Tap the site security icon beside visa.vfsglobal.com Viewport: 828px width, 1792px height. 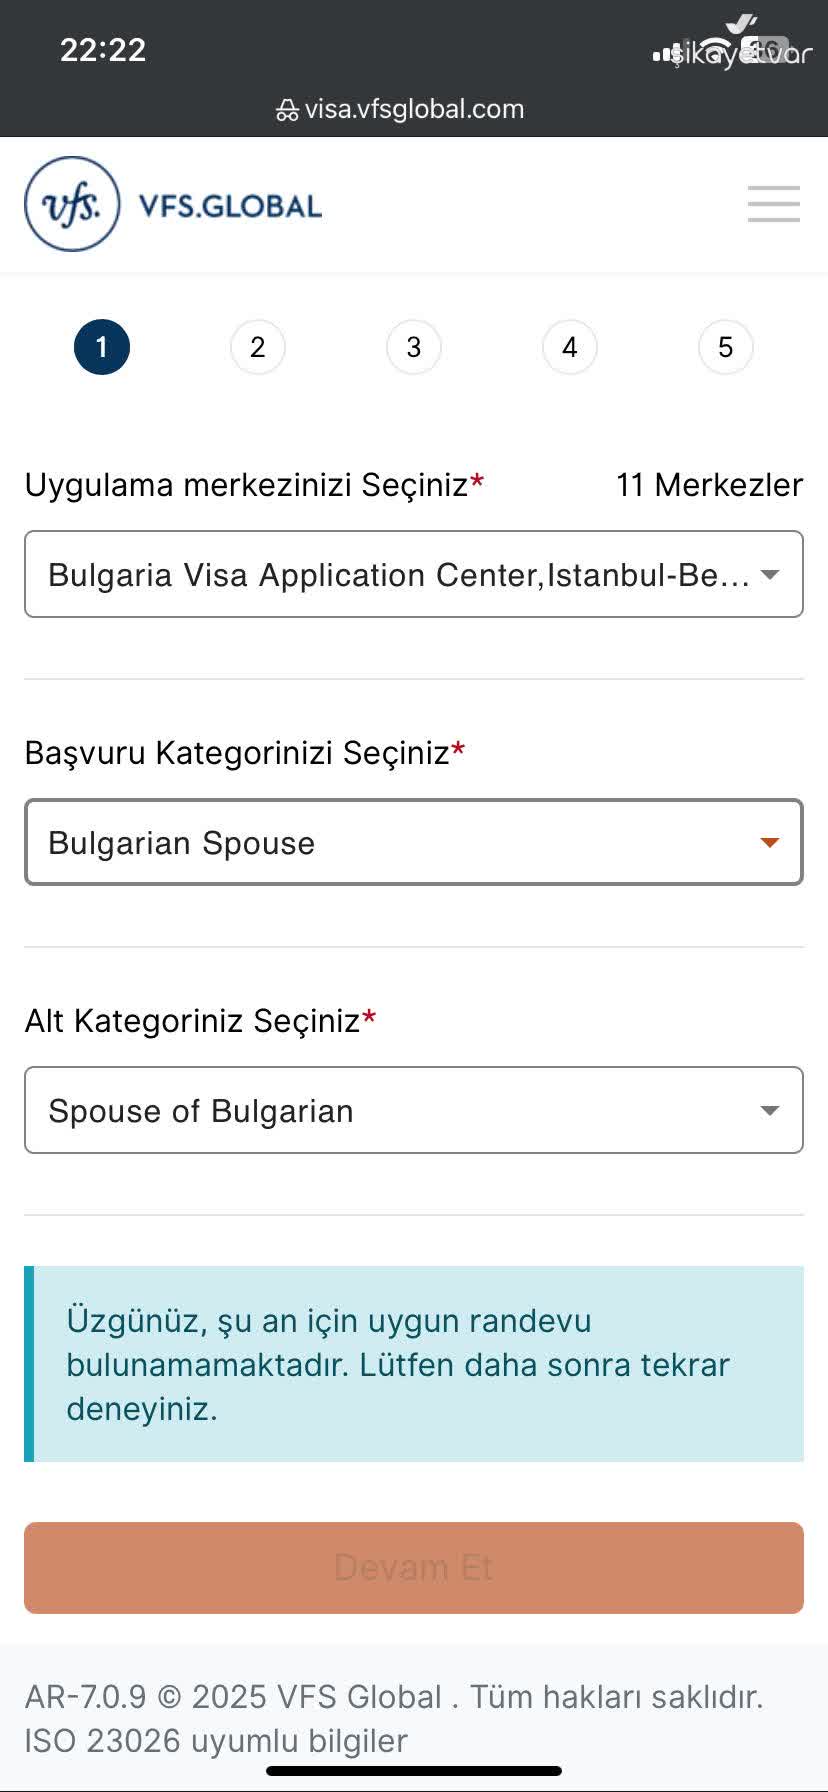click(x=287, y=108)
